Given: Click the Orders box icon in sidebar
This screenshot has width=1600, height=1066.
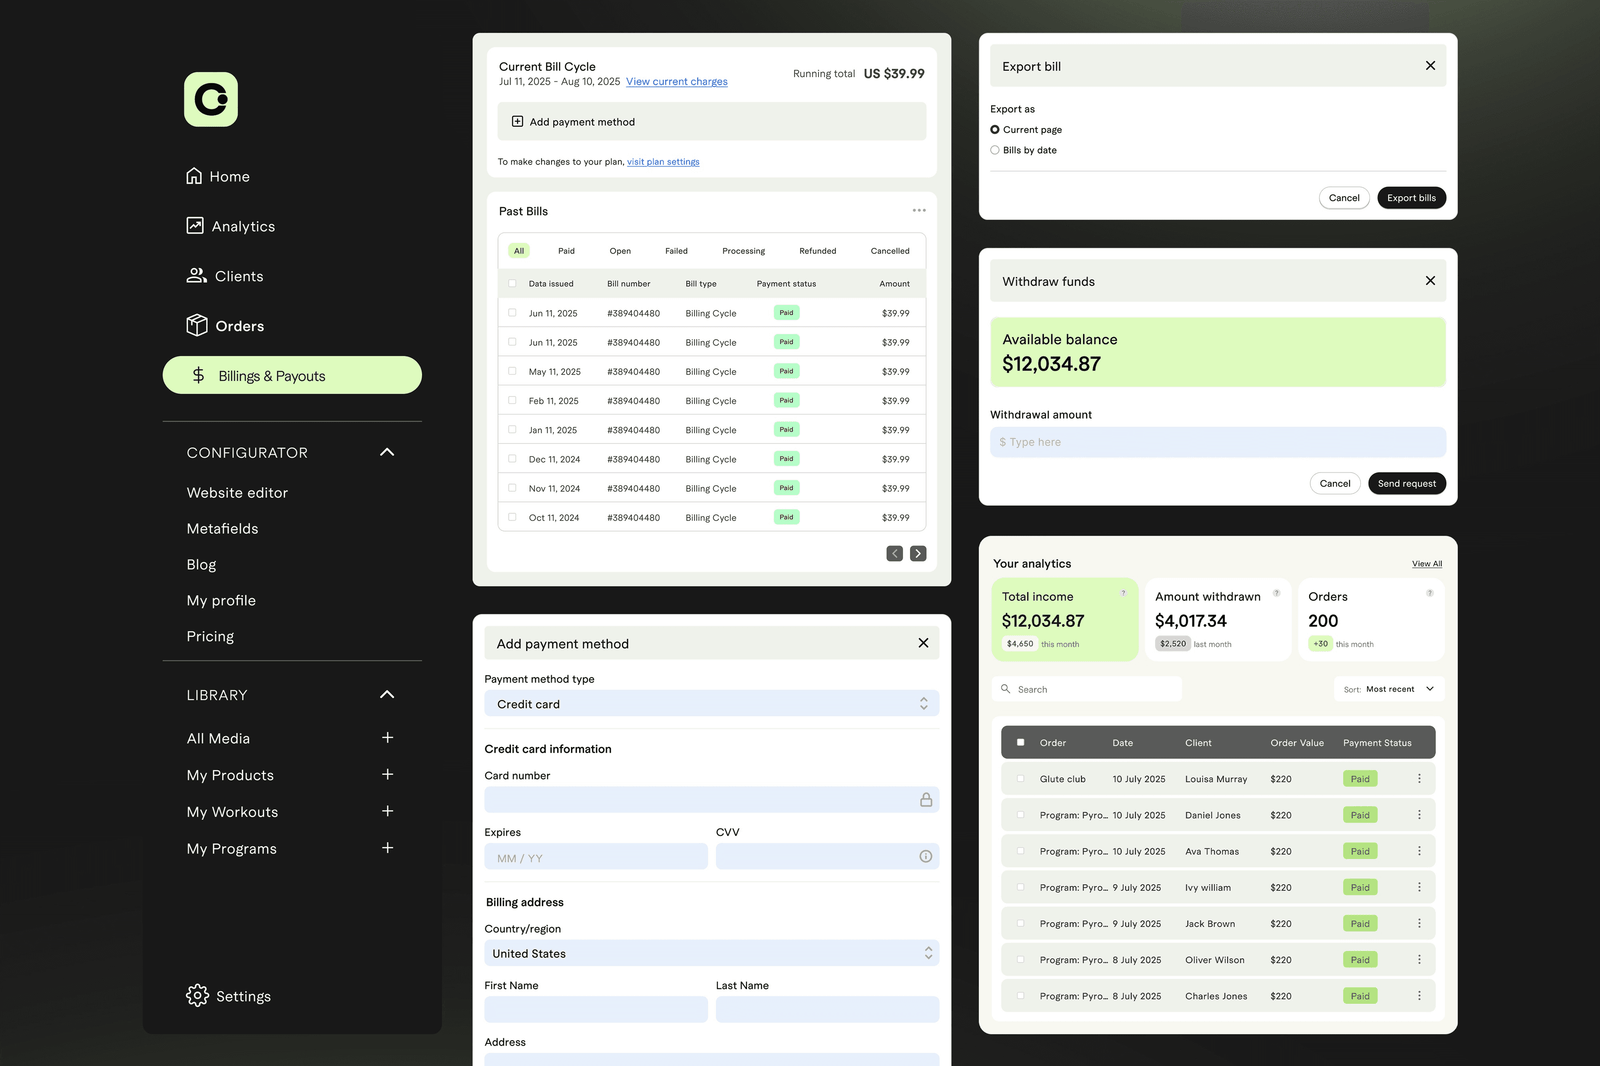Looking at the screenshot, I should click(x=196, y=325).
